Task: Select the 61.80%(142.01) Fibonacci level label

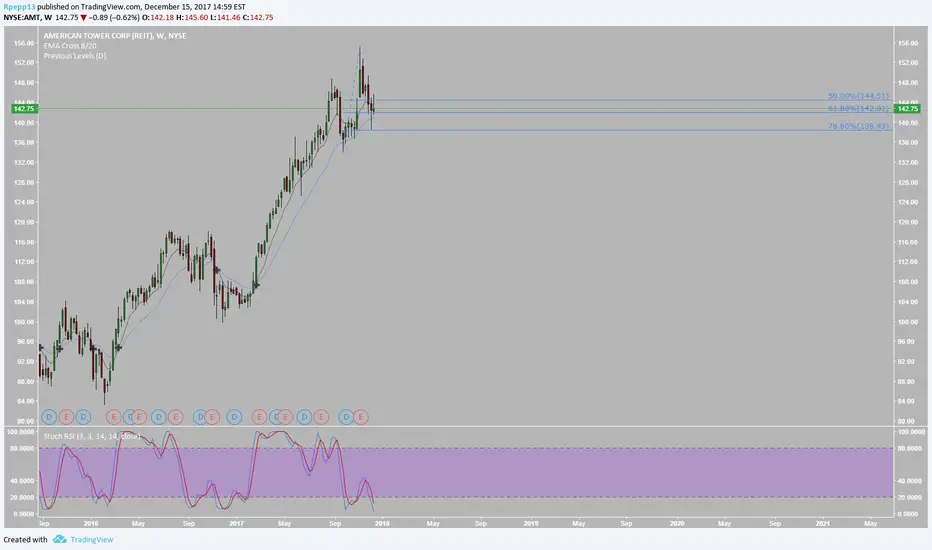Action: [x=858, y=108]
